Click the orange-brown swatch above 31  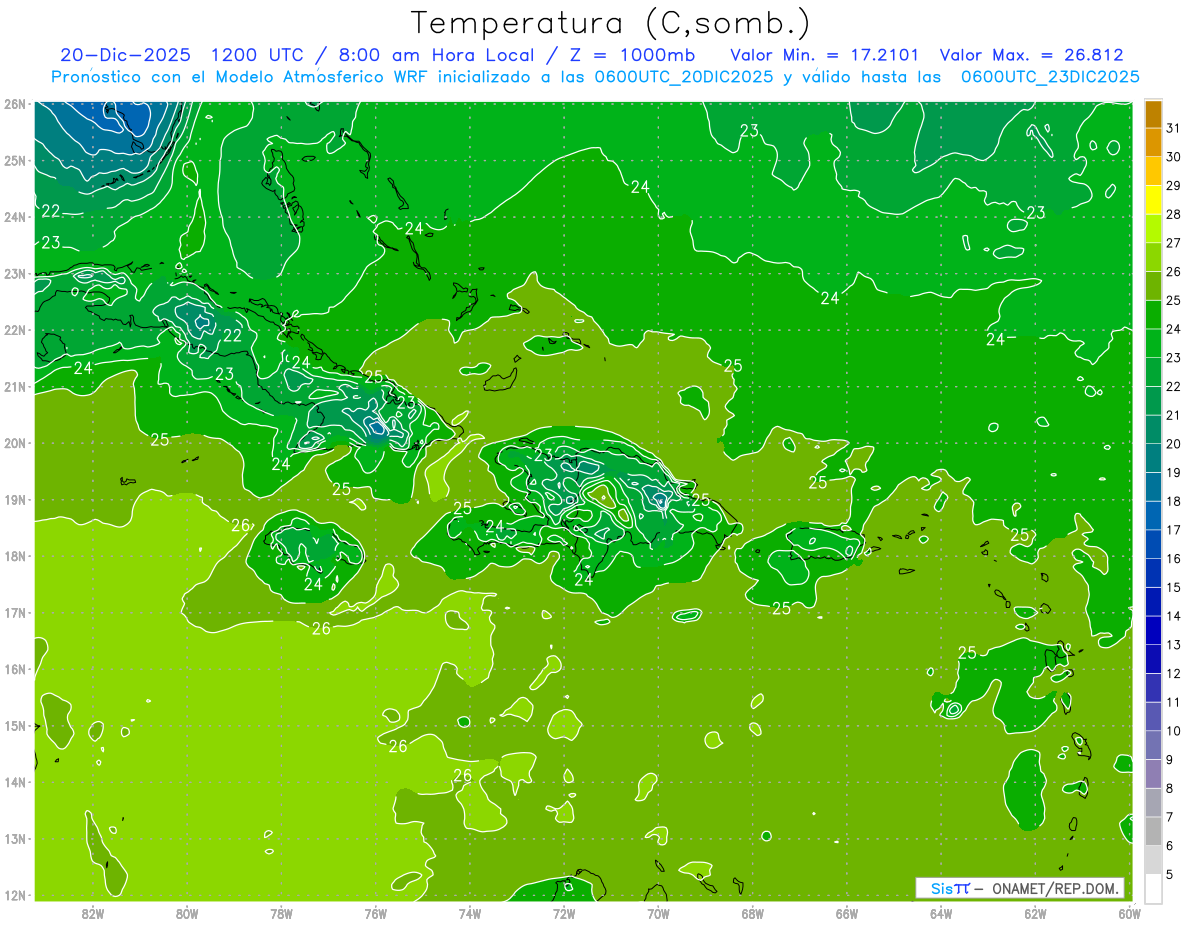1153,114
